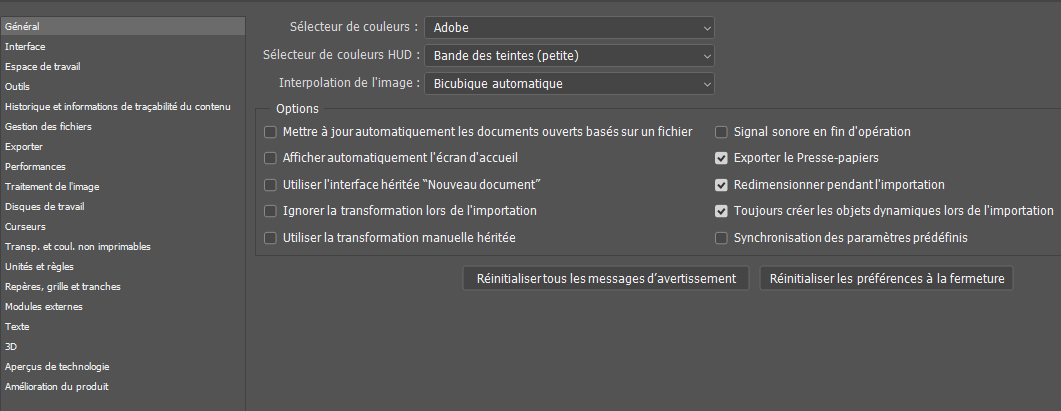Select Unités et règles in sidebar
Viewport: 1061px width, 411px height.
point(39,266)
